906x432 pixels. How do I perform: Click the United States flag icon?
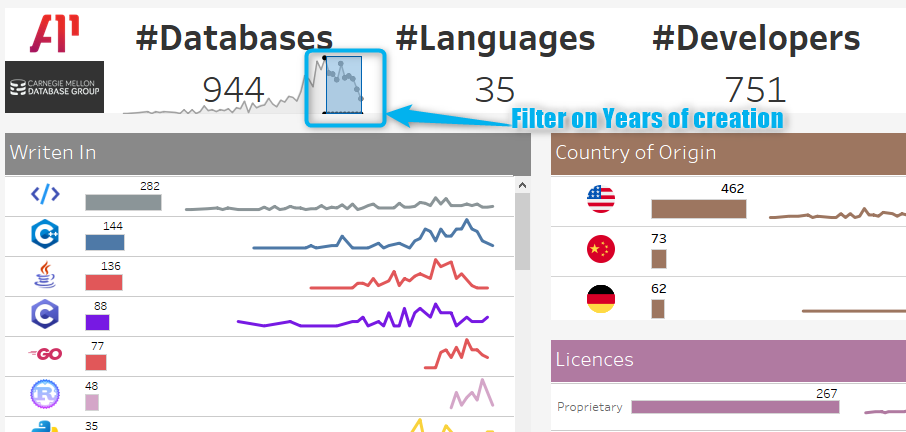[x=601, y=199]
